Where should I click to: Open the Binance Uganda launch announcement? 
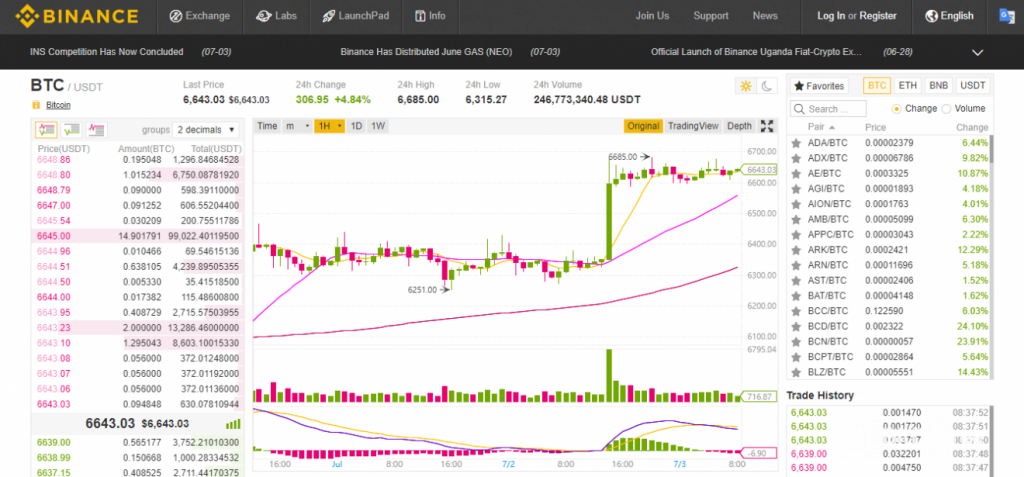tap(756, 52)
